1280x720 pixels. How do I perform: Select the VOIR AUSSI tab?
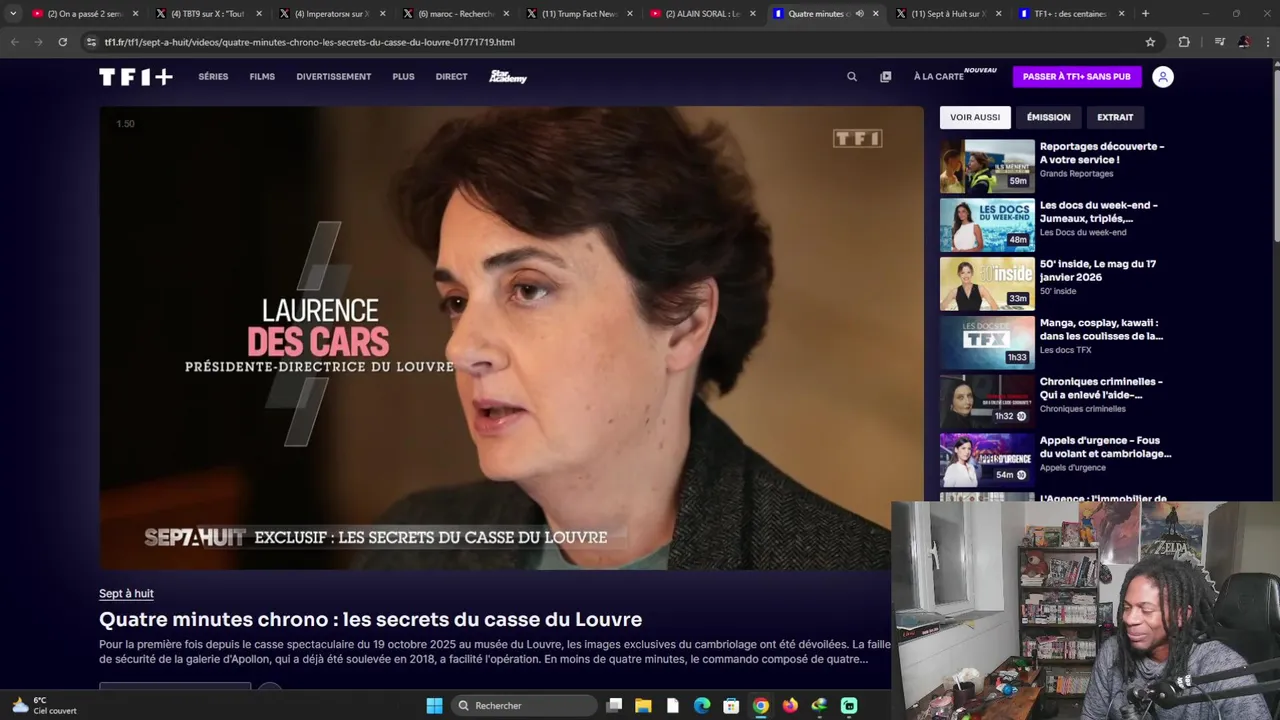pyautogui.click(x=975, y=117)
